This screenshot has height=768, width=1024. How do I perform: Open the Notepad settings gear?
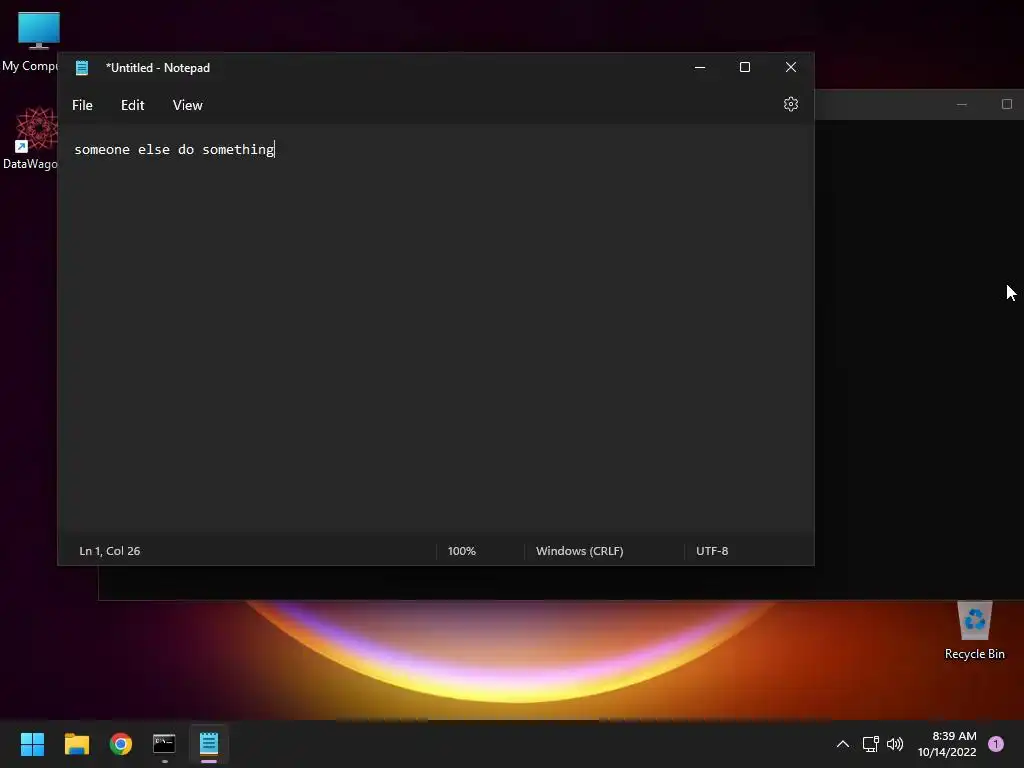(x=790, y=104)
